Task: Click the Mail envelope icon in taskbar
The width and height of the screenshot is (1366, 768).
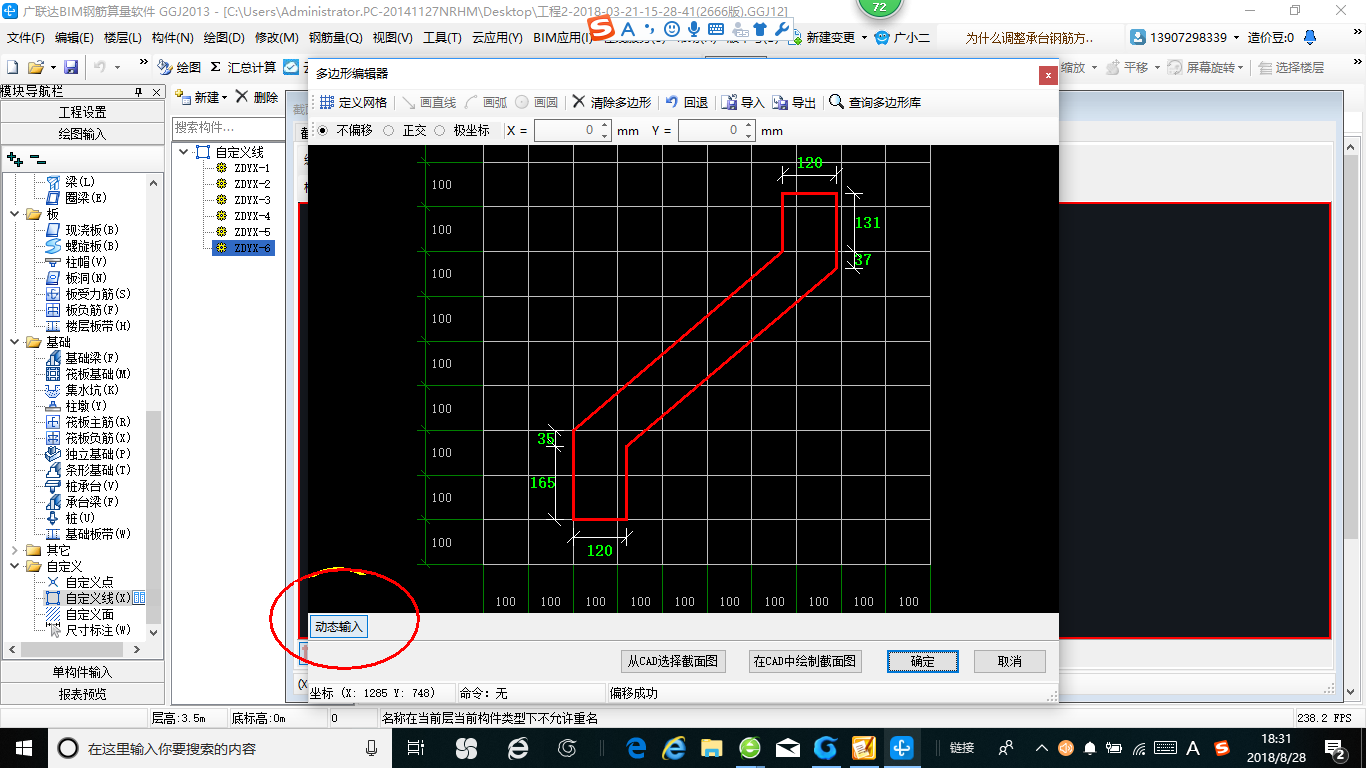Action: point(787,747)
